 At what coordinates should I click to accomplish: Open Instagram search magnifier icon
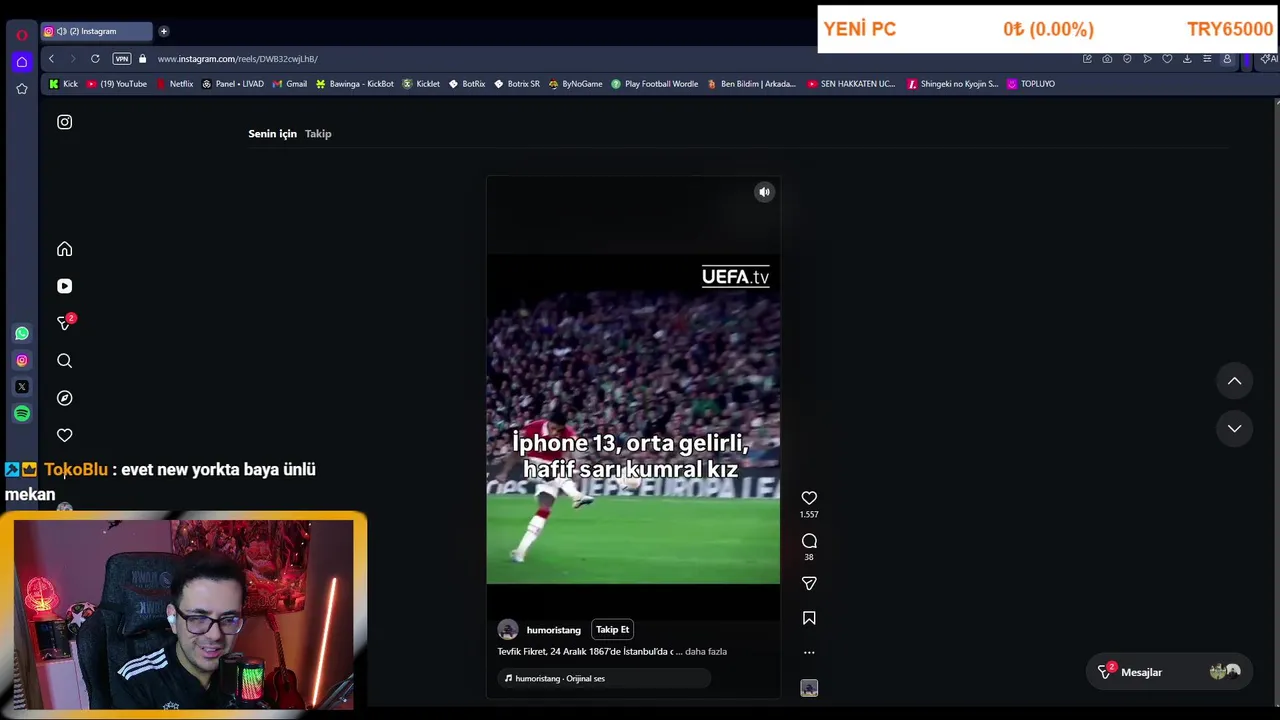point(64,361)
